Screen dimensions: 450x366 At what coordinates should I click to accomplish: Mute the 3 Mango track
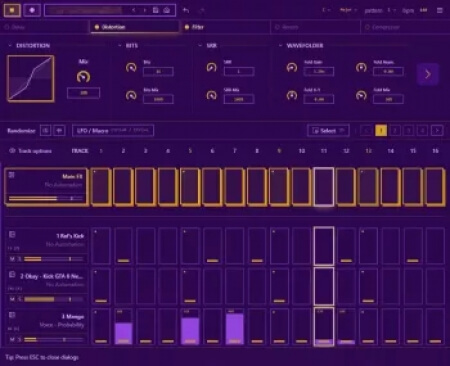tap(12, 340)
